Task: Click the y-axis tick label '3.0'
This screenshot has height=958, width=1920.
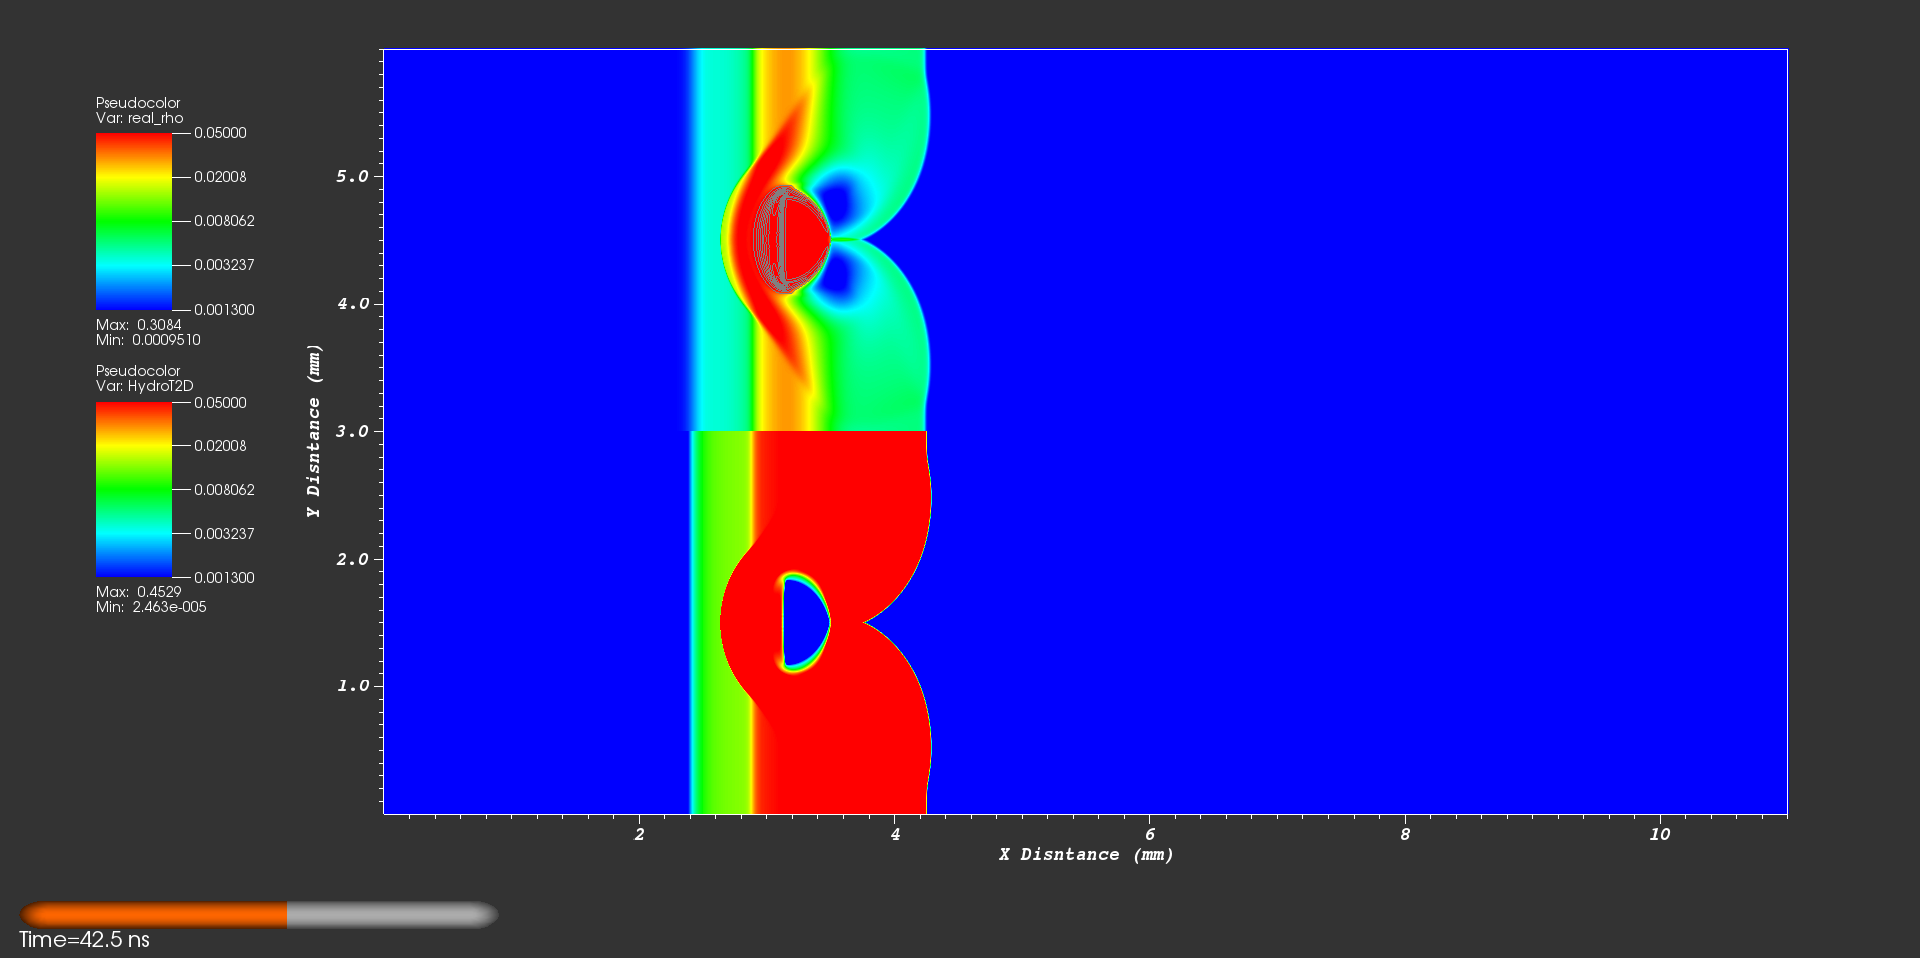Action: pos(352,431)
